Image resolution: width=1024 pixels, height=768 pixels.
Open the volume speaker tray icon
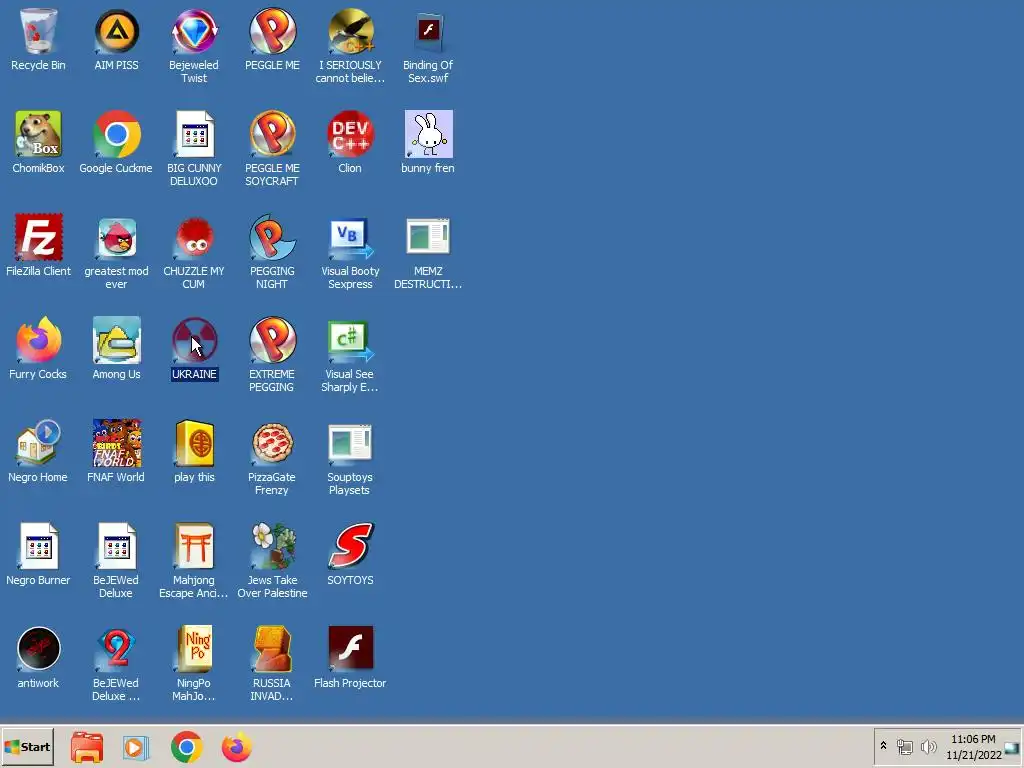(928, 746)
